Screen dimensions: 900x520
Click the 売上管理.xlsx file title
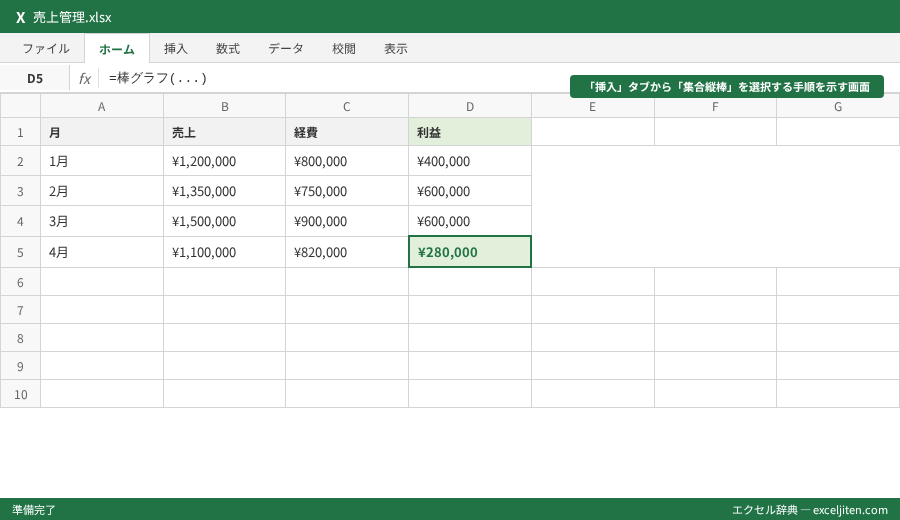pos(72,18)
